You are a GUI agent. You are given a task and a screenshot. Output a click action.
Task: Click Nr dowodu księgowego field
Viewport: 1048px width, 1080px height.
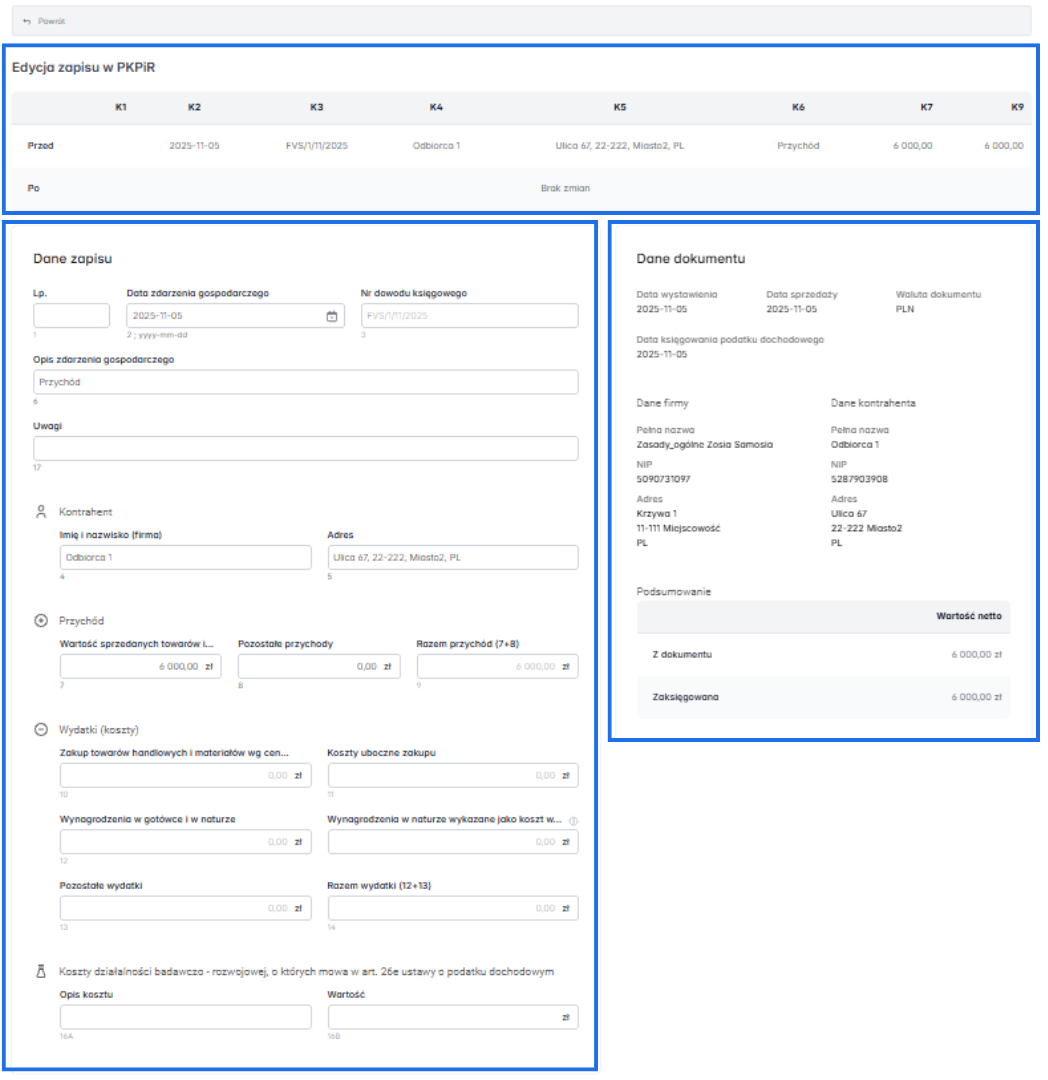tap(470, 315)
